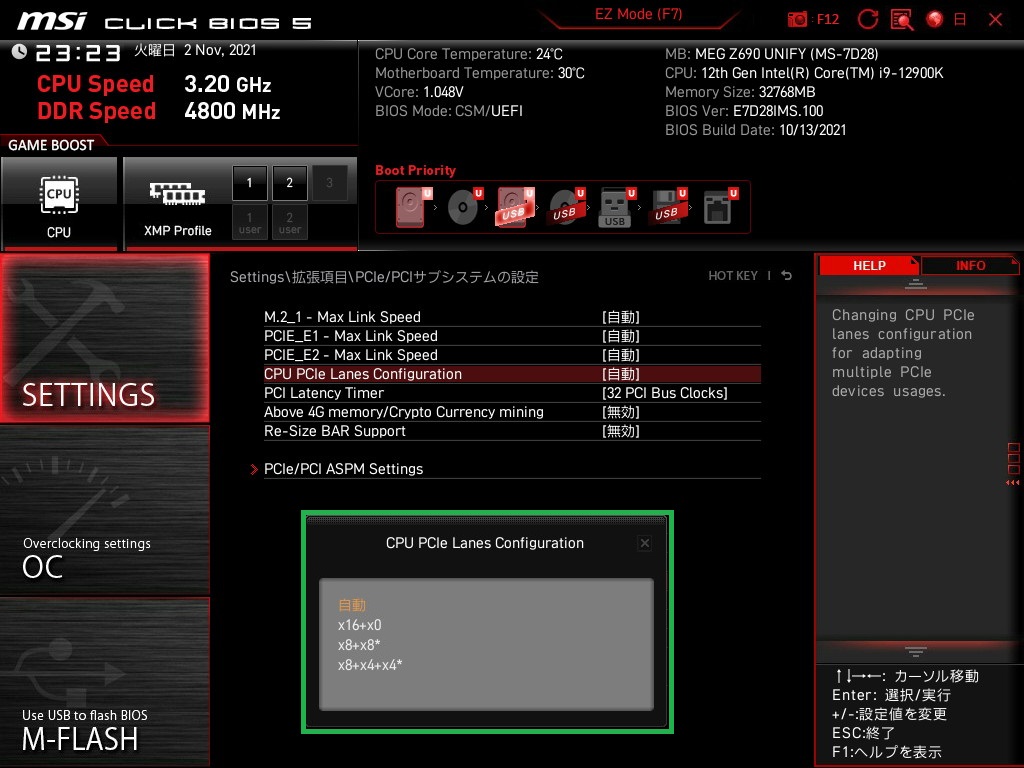Select first hard disk boot device icon
This screenshot has height=768, width=1024.
pos(413,207)
